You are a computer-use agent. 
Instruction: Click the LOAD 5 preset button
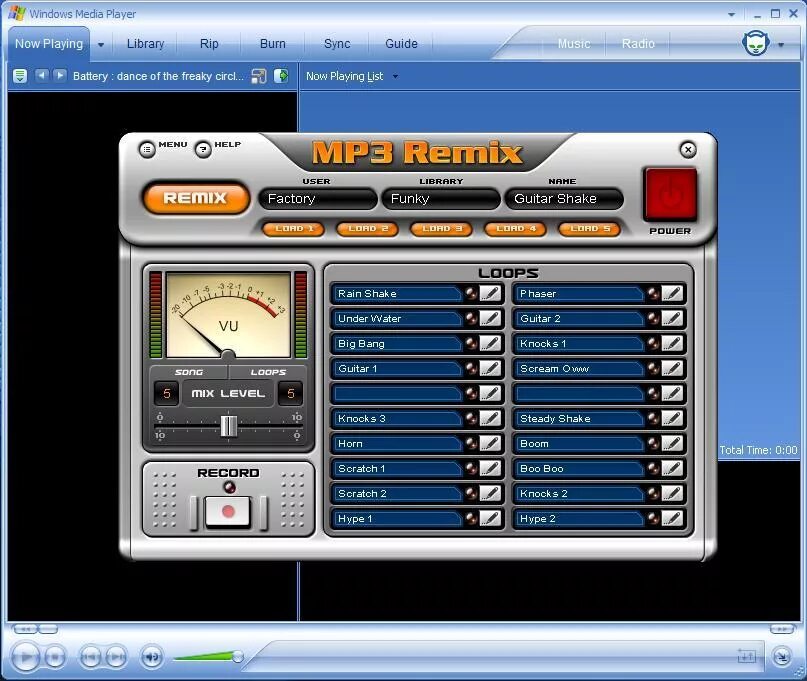(589, 229)
